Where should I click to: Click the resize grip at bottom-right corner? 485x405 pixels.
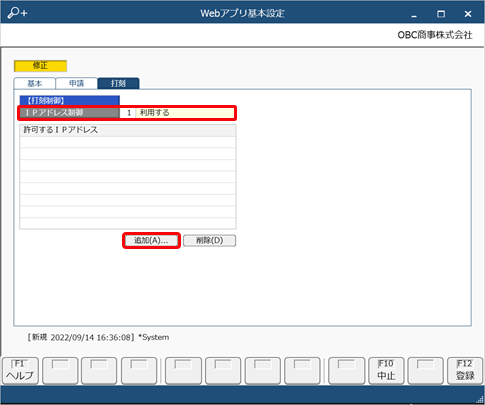click(x=480, y=400)
